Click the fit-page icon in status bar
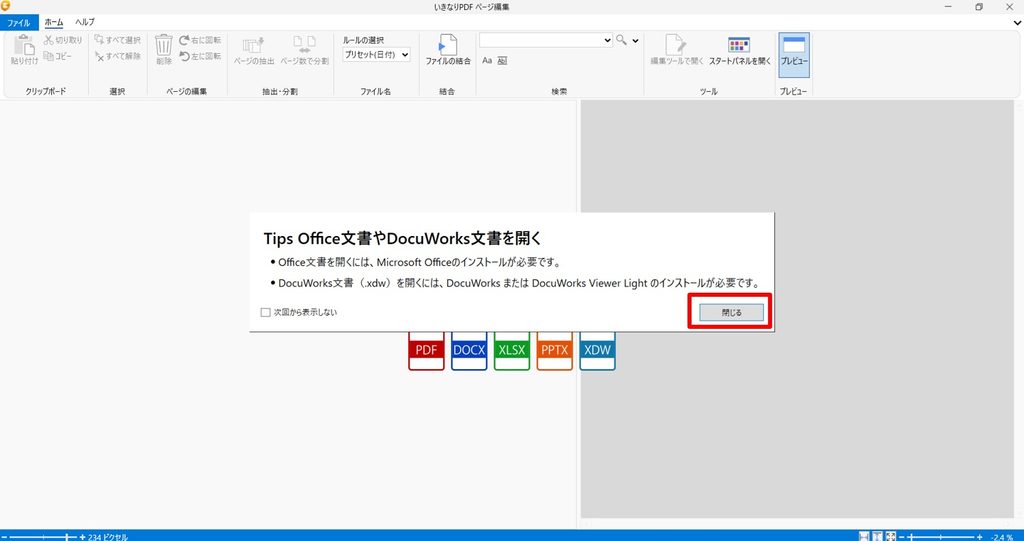The height and width of the screenshot is (541, 1024). pyautogui.click(x=891, y=536)
